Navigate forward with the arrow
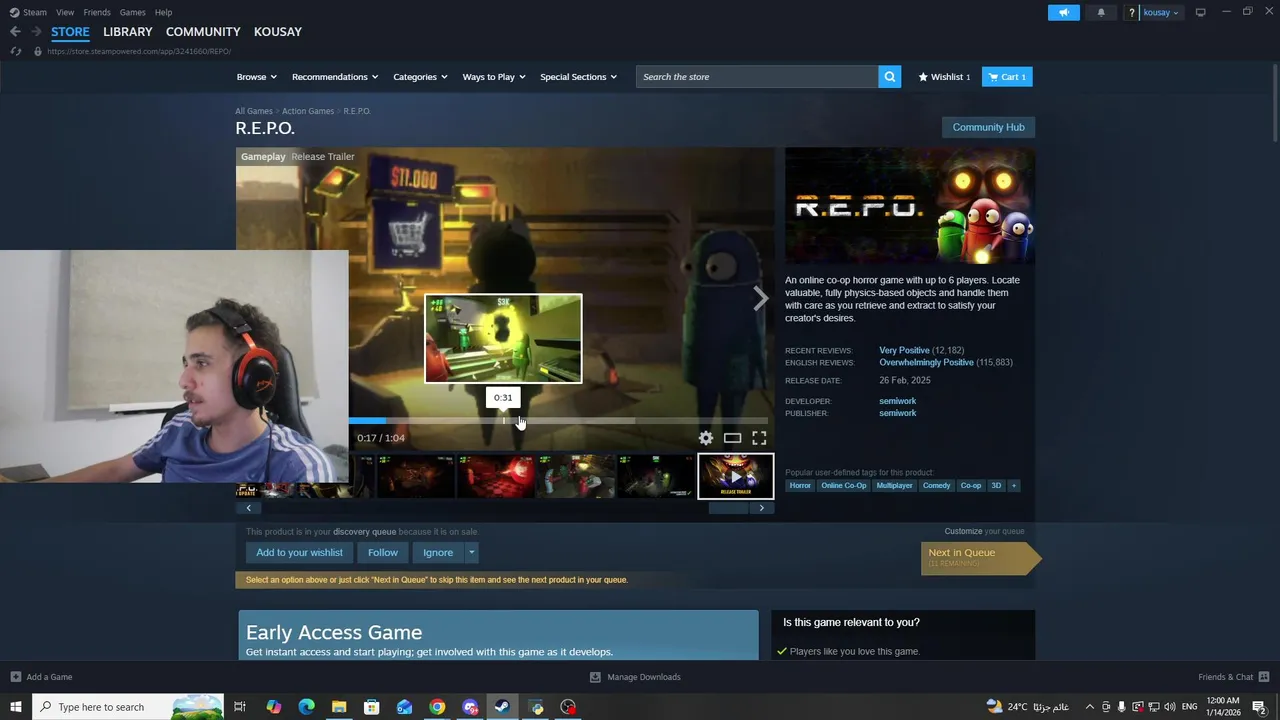Screen dimensions: 1280x720 pos(36,32)
